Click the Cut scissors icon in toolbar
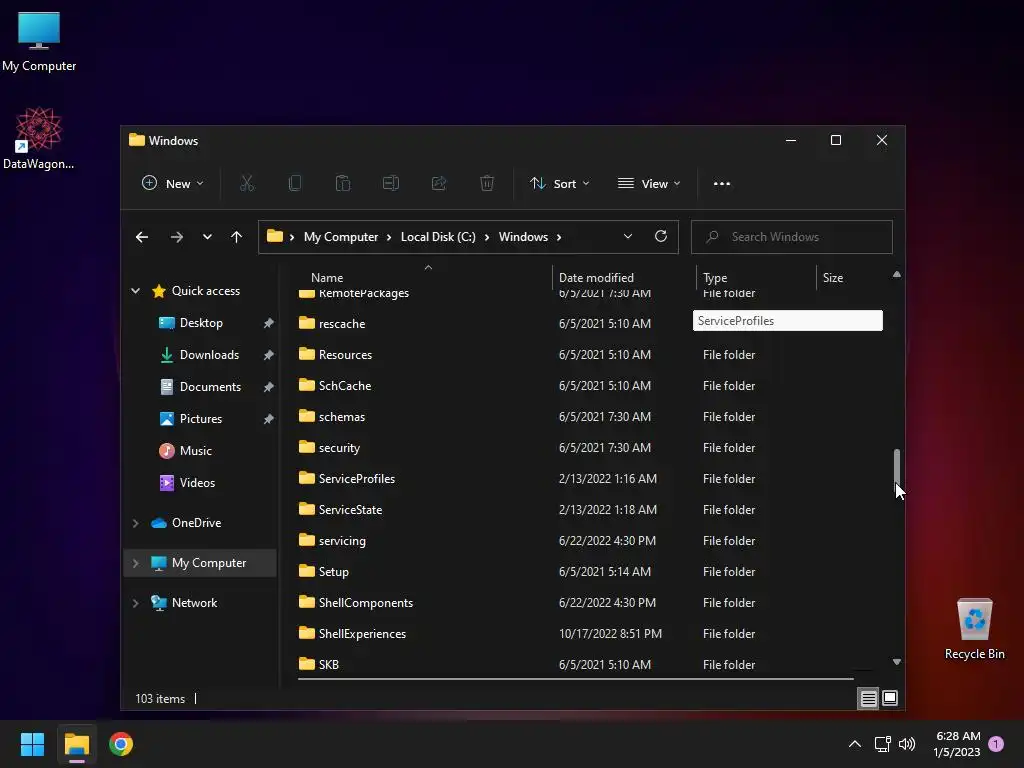 click(x=246, y=184)
